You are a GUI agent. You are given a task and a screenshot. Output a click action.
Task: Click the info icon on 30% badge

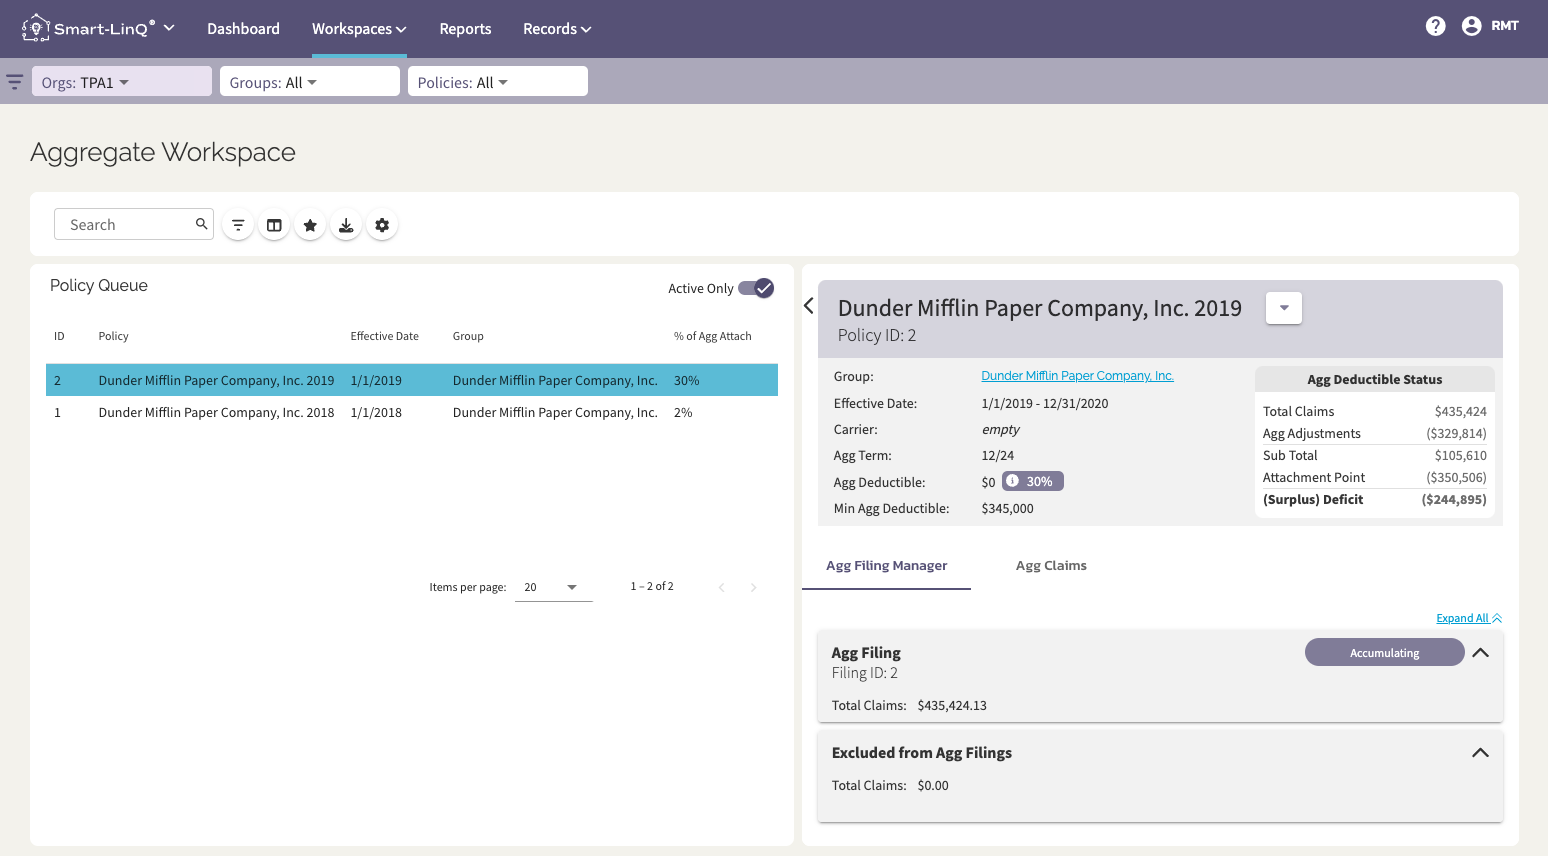[1012, 481]
